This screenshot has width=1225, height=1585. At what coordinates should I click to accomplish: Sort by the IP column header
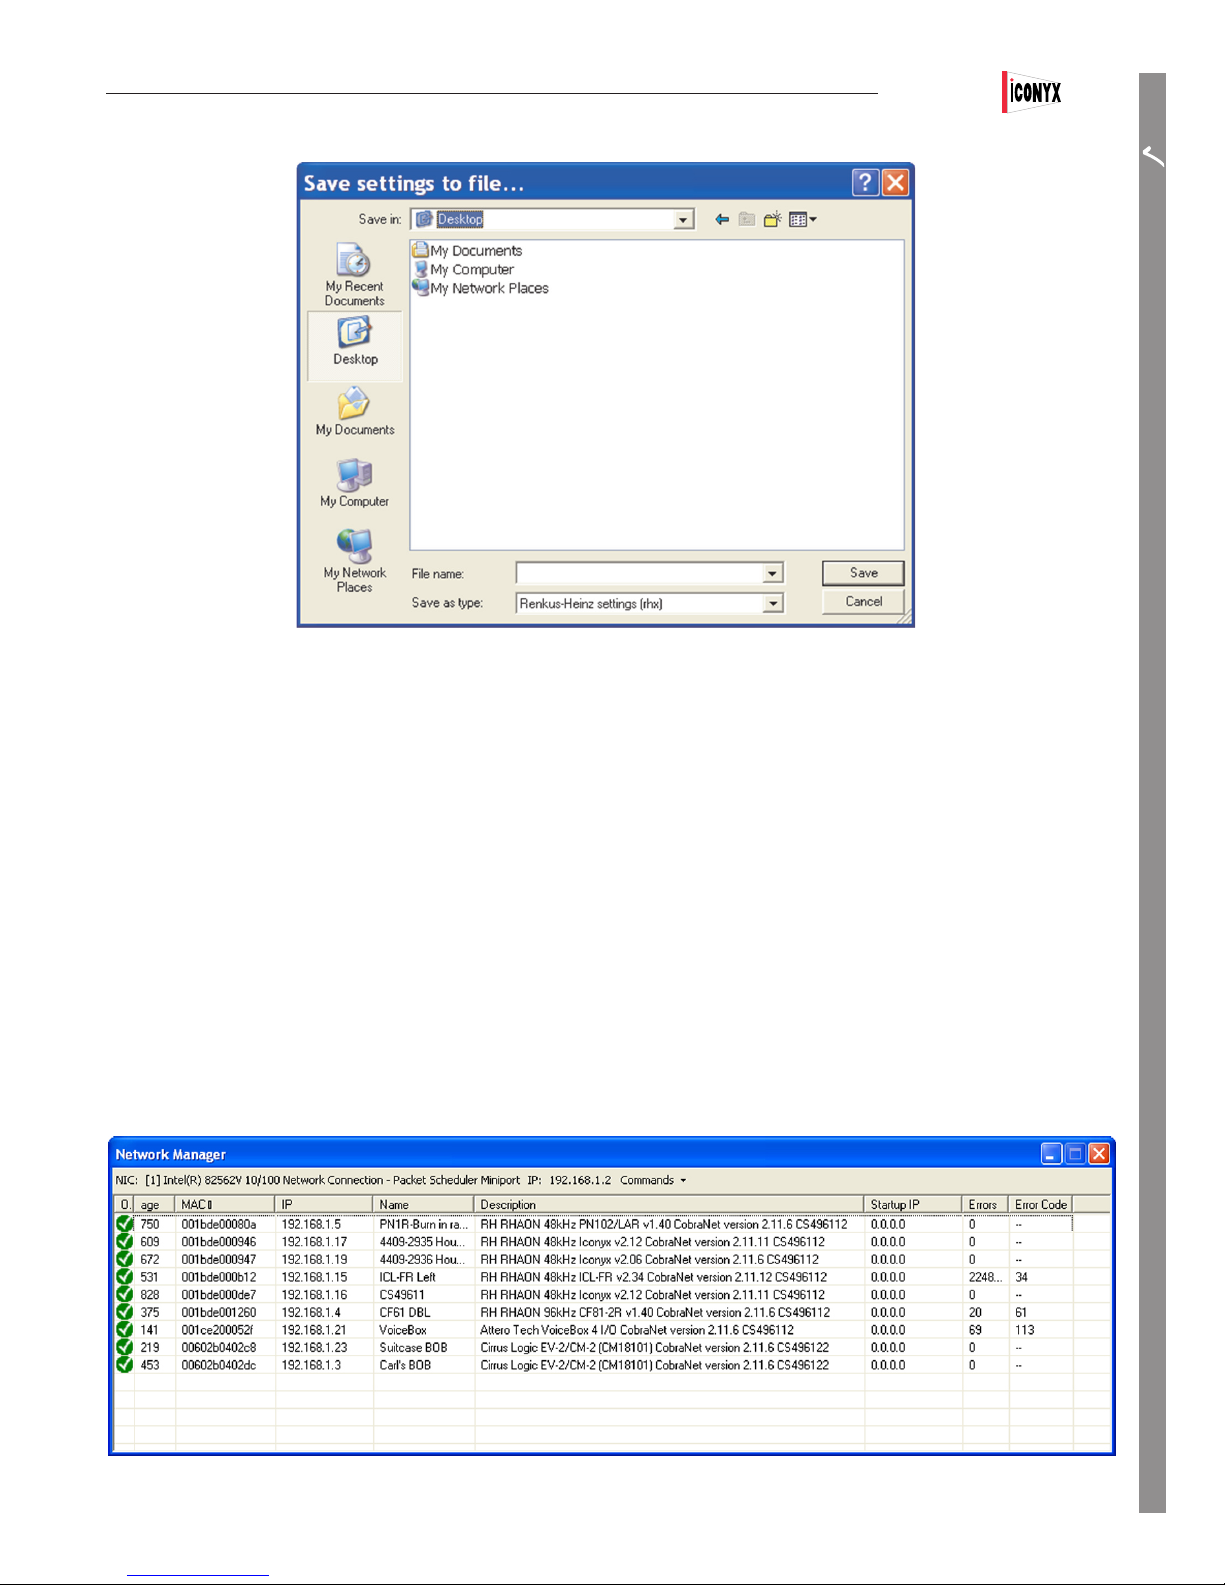click(x=323, y=1204)
